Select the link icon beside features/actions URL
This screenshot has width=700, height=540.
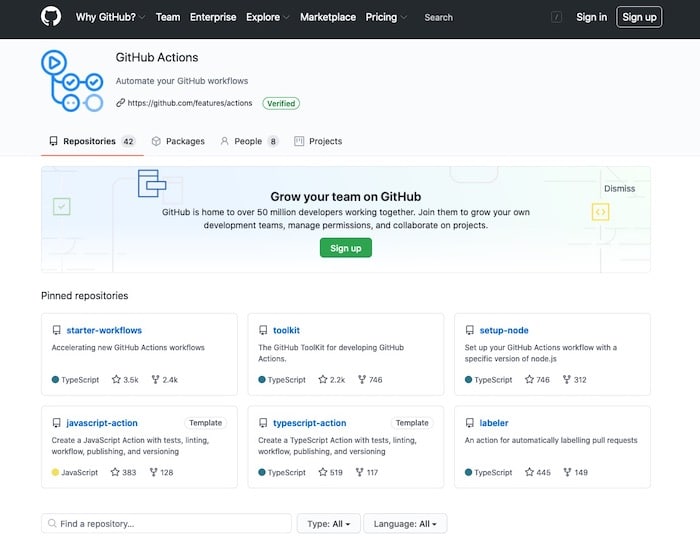pyautogui.click(x=120, y=103)
